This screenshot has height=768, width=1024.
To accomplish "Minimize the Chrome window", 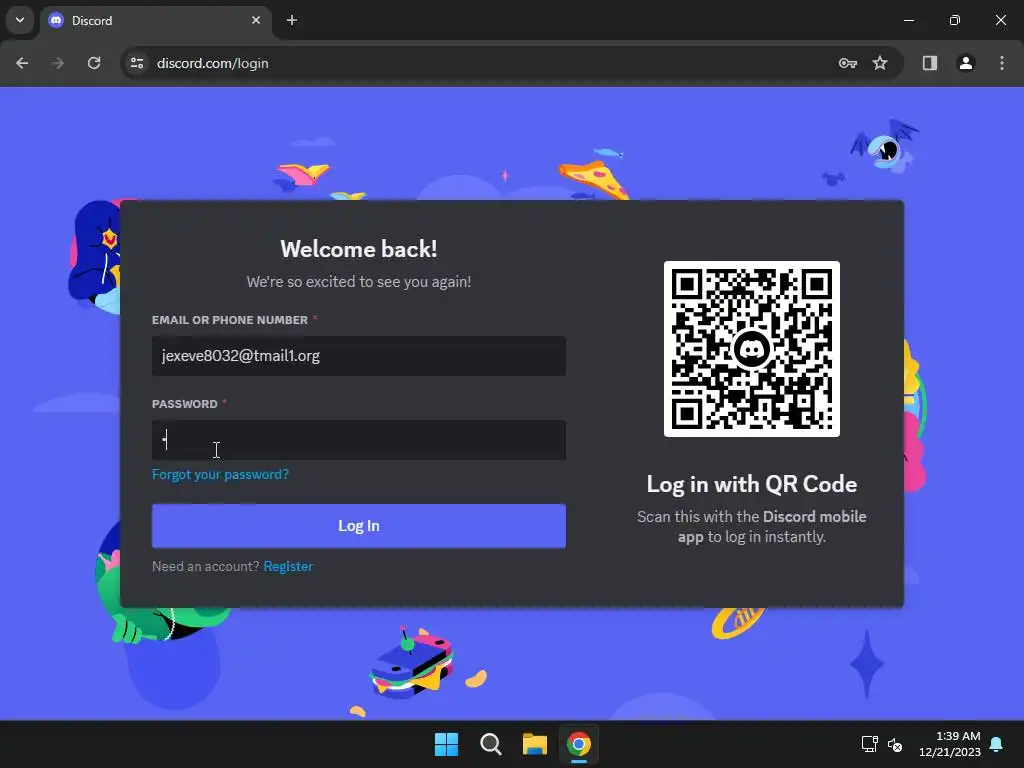I will point(908,20).
